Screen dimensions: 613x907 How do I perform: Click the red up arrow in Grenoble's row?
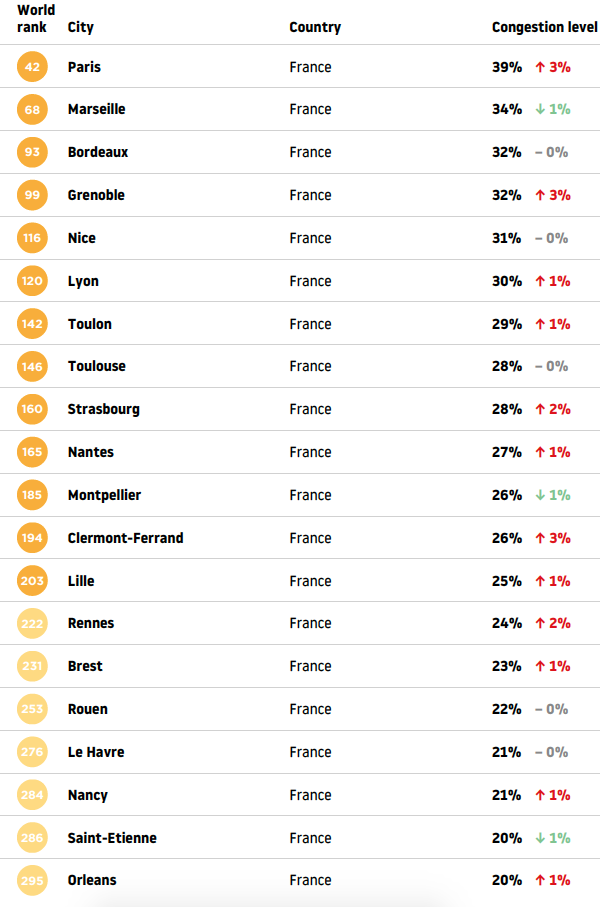(x=540, y=196)
